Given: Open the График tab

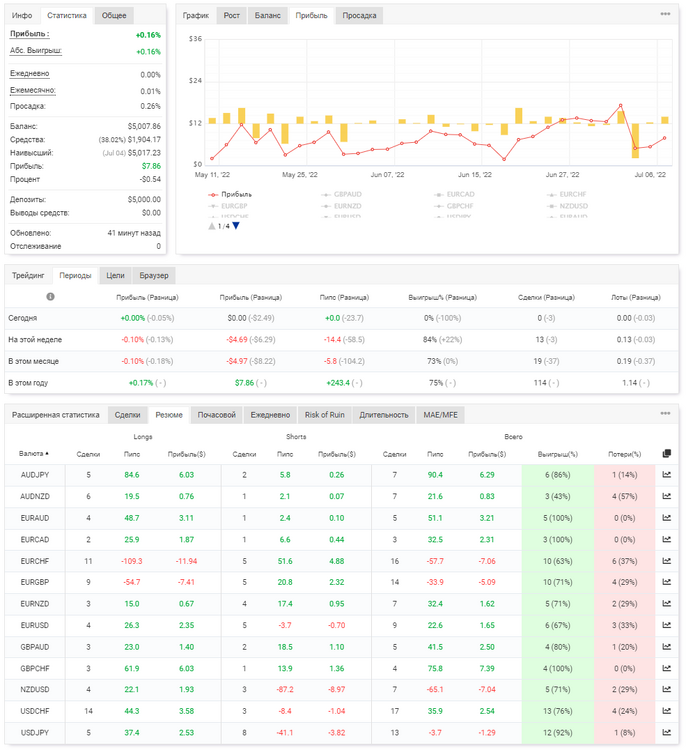Looking at the screenshot, I should (x=196, y=15).
